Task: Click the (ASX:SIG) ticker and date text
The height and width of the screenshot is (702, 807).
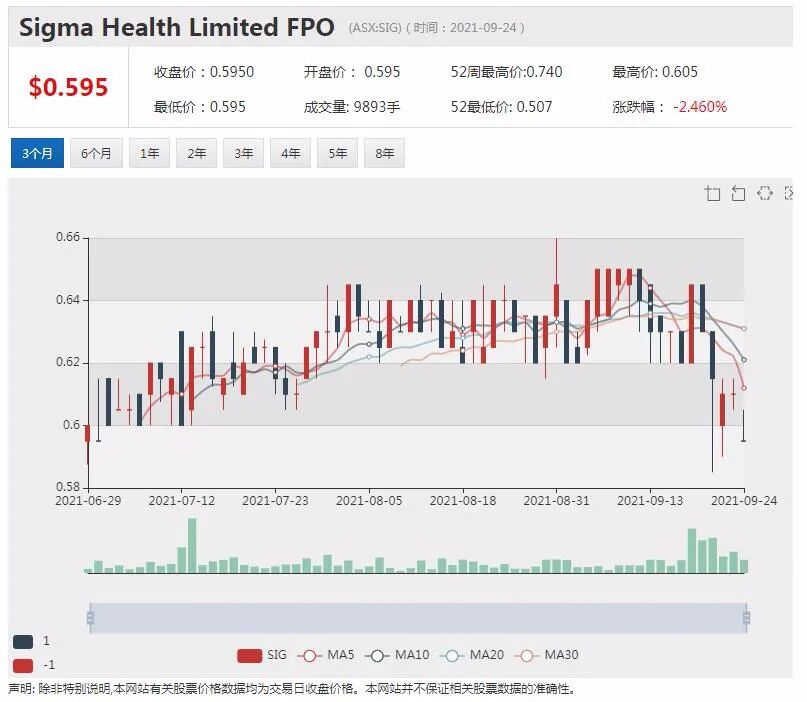Action: [x=436, y=27]
